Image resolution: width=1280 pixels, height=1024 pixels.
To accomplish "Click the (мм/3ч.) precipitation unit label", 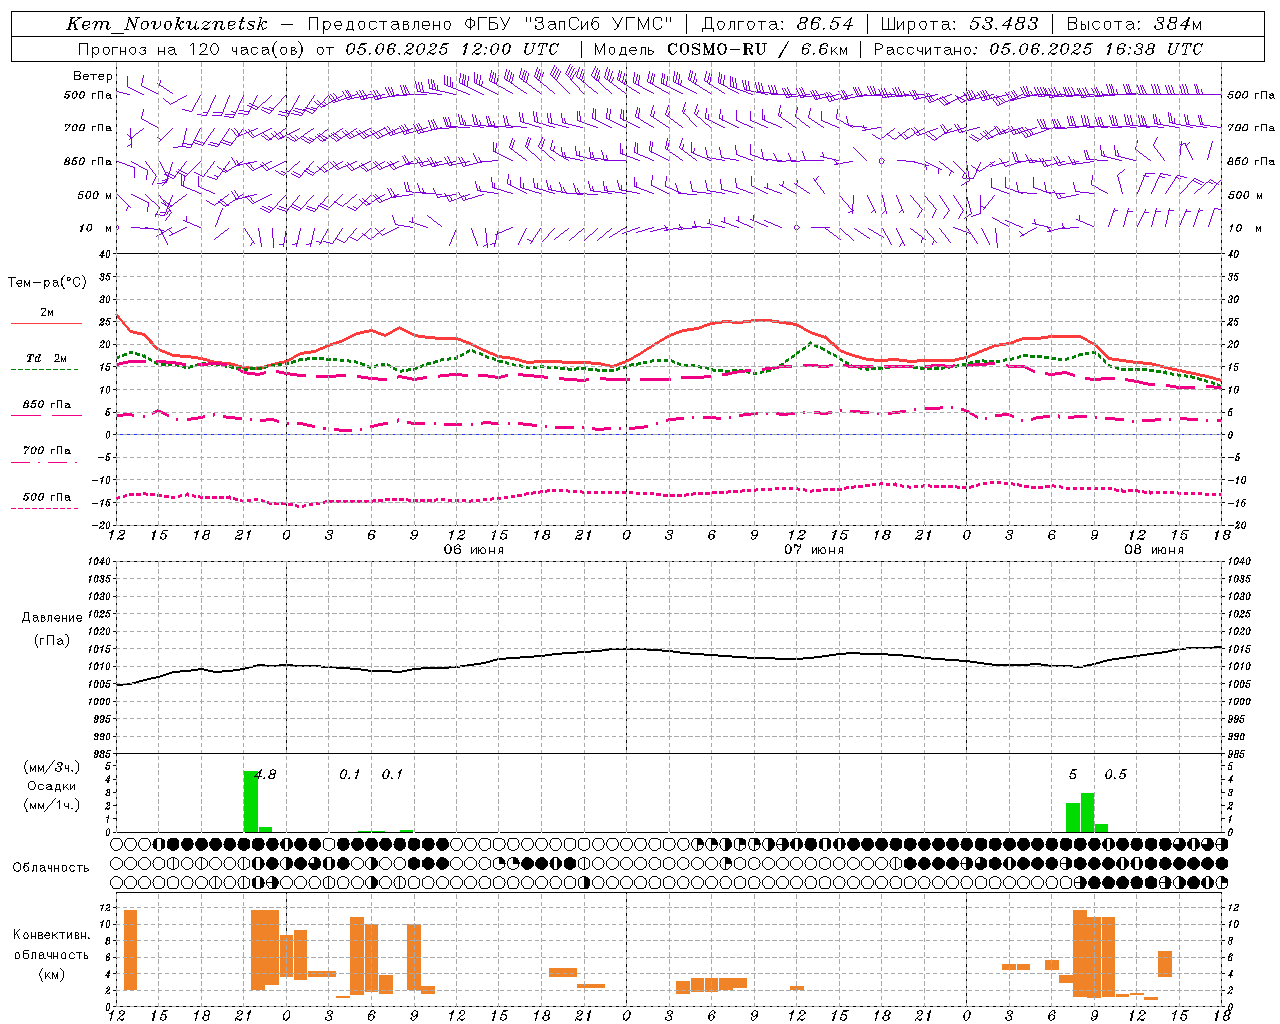I will click(52, 767).
